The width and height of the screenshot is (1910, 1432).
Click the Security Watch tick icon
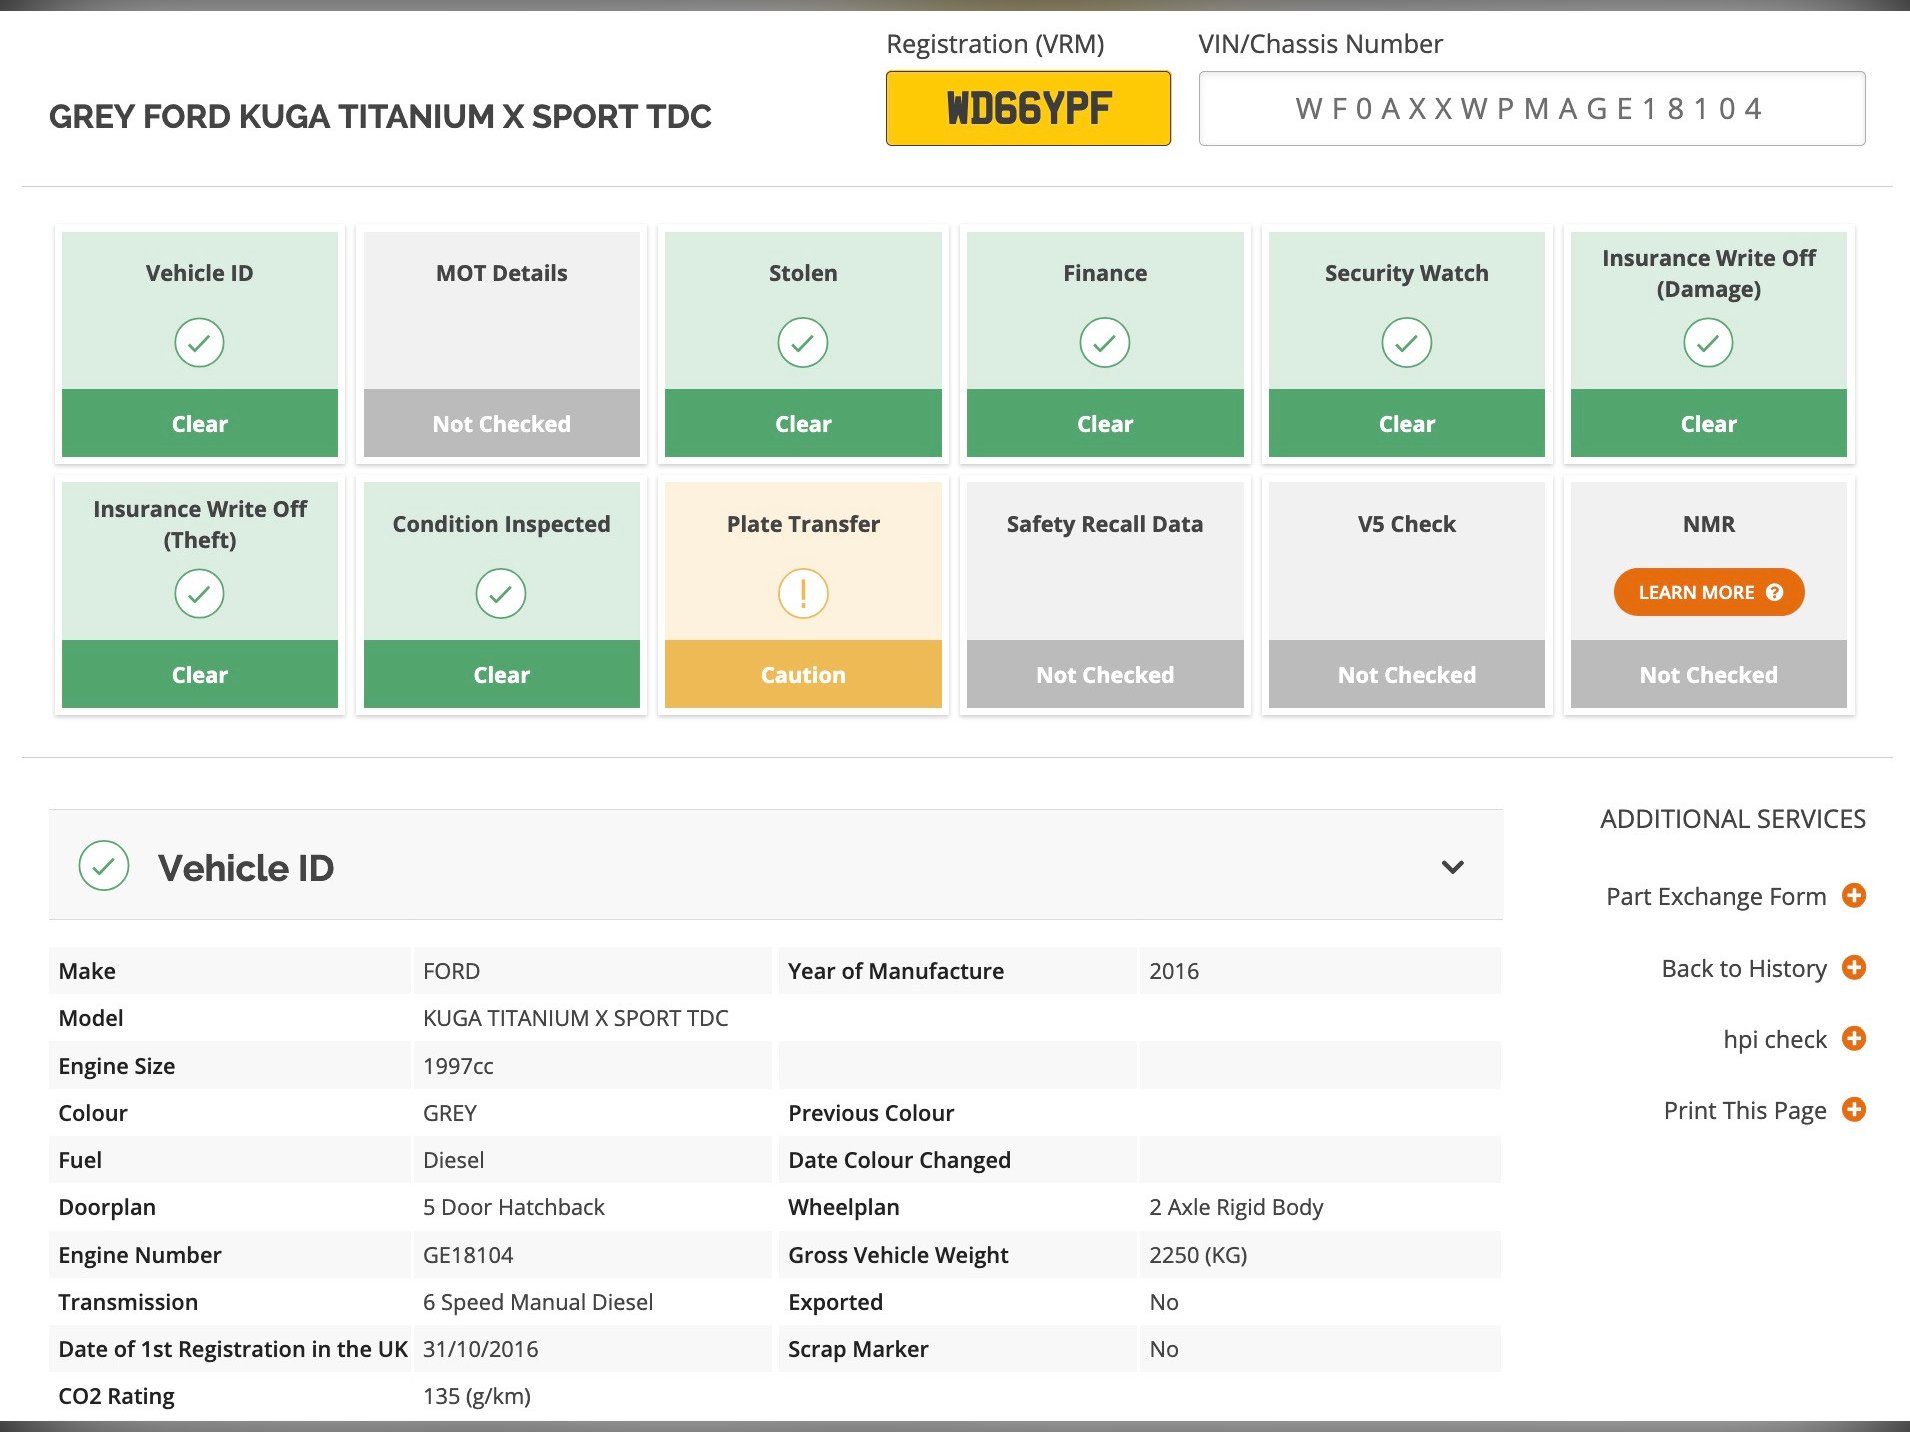[1406, 343]
